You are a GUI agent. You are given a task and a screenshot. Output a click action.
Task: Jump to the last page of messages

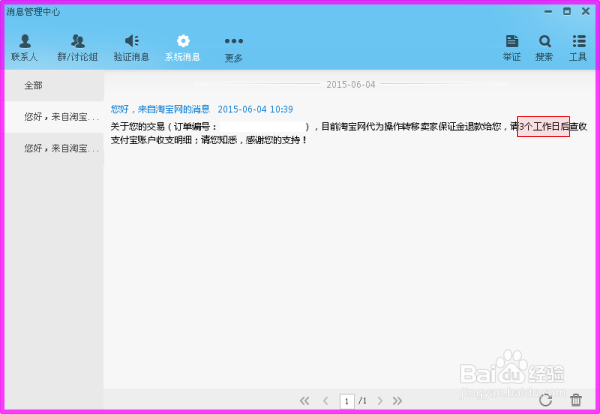click(x=397, y=401)
